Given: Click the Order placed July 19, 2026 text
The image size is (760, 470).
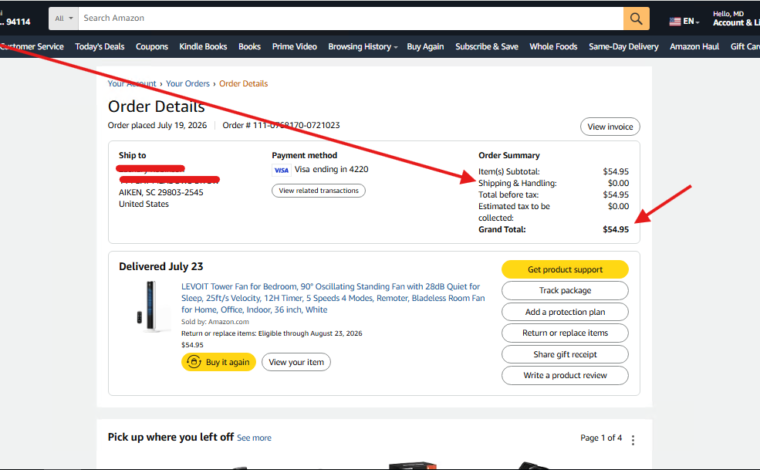Looking at the screenshot, I should [157, 125].
